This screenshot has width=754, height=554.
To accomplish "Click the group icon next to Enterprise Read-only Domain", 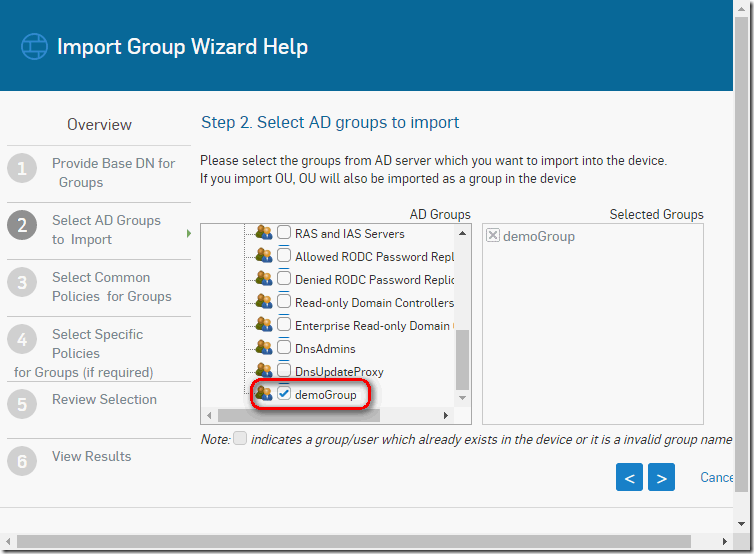I will click(264, 325).
